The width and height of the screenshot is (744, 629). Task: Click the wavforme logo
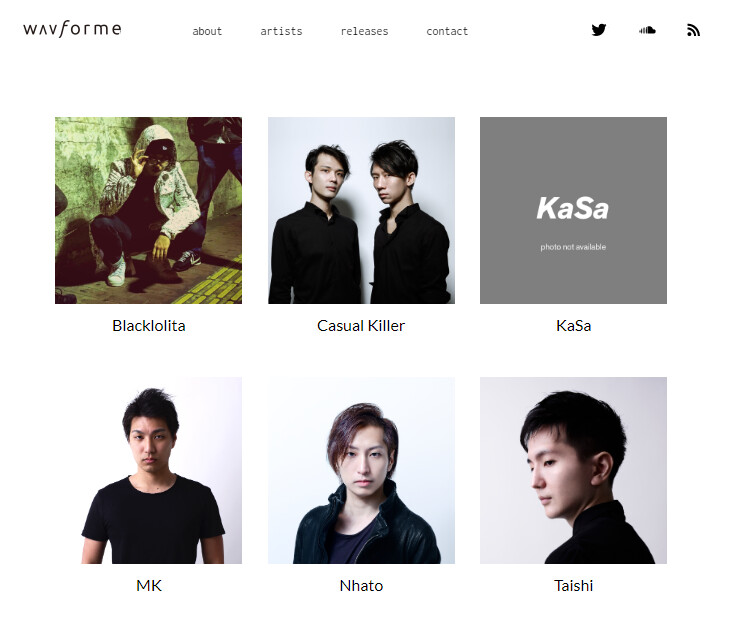tap(72, 29)
